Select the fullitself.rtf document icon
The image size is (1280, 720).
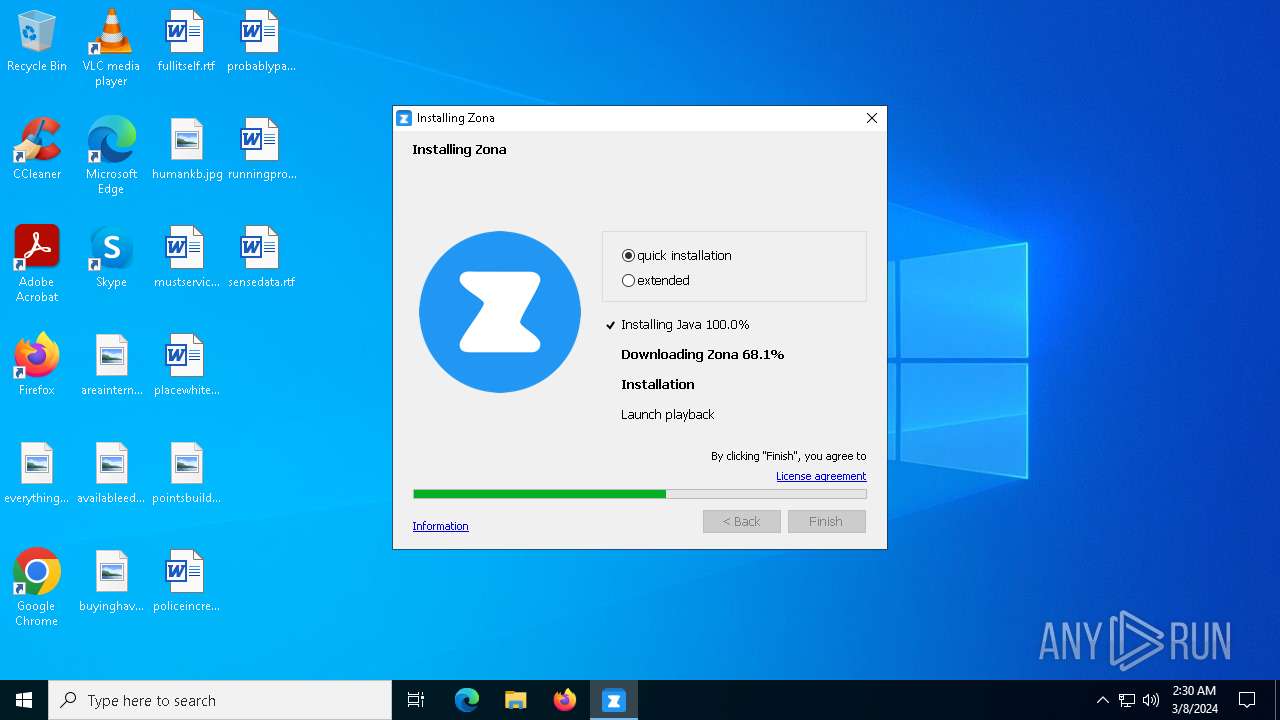click(186, 42)
